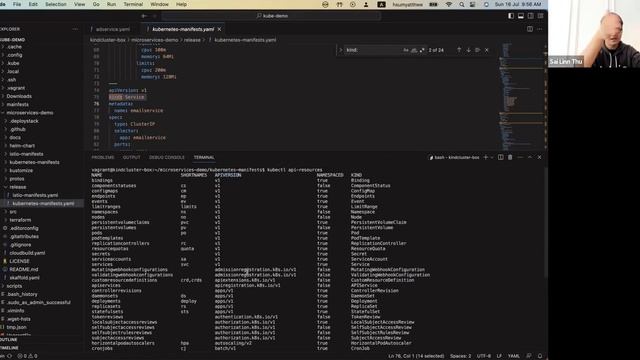Open the adservice.yaml editor tab

(x=113, y=29)
